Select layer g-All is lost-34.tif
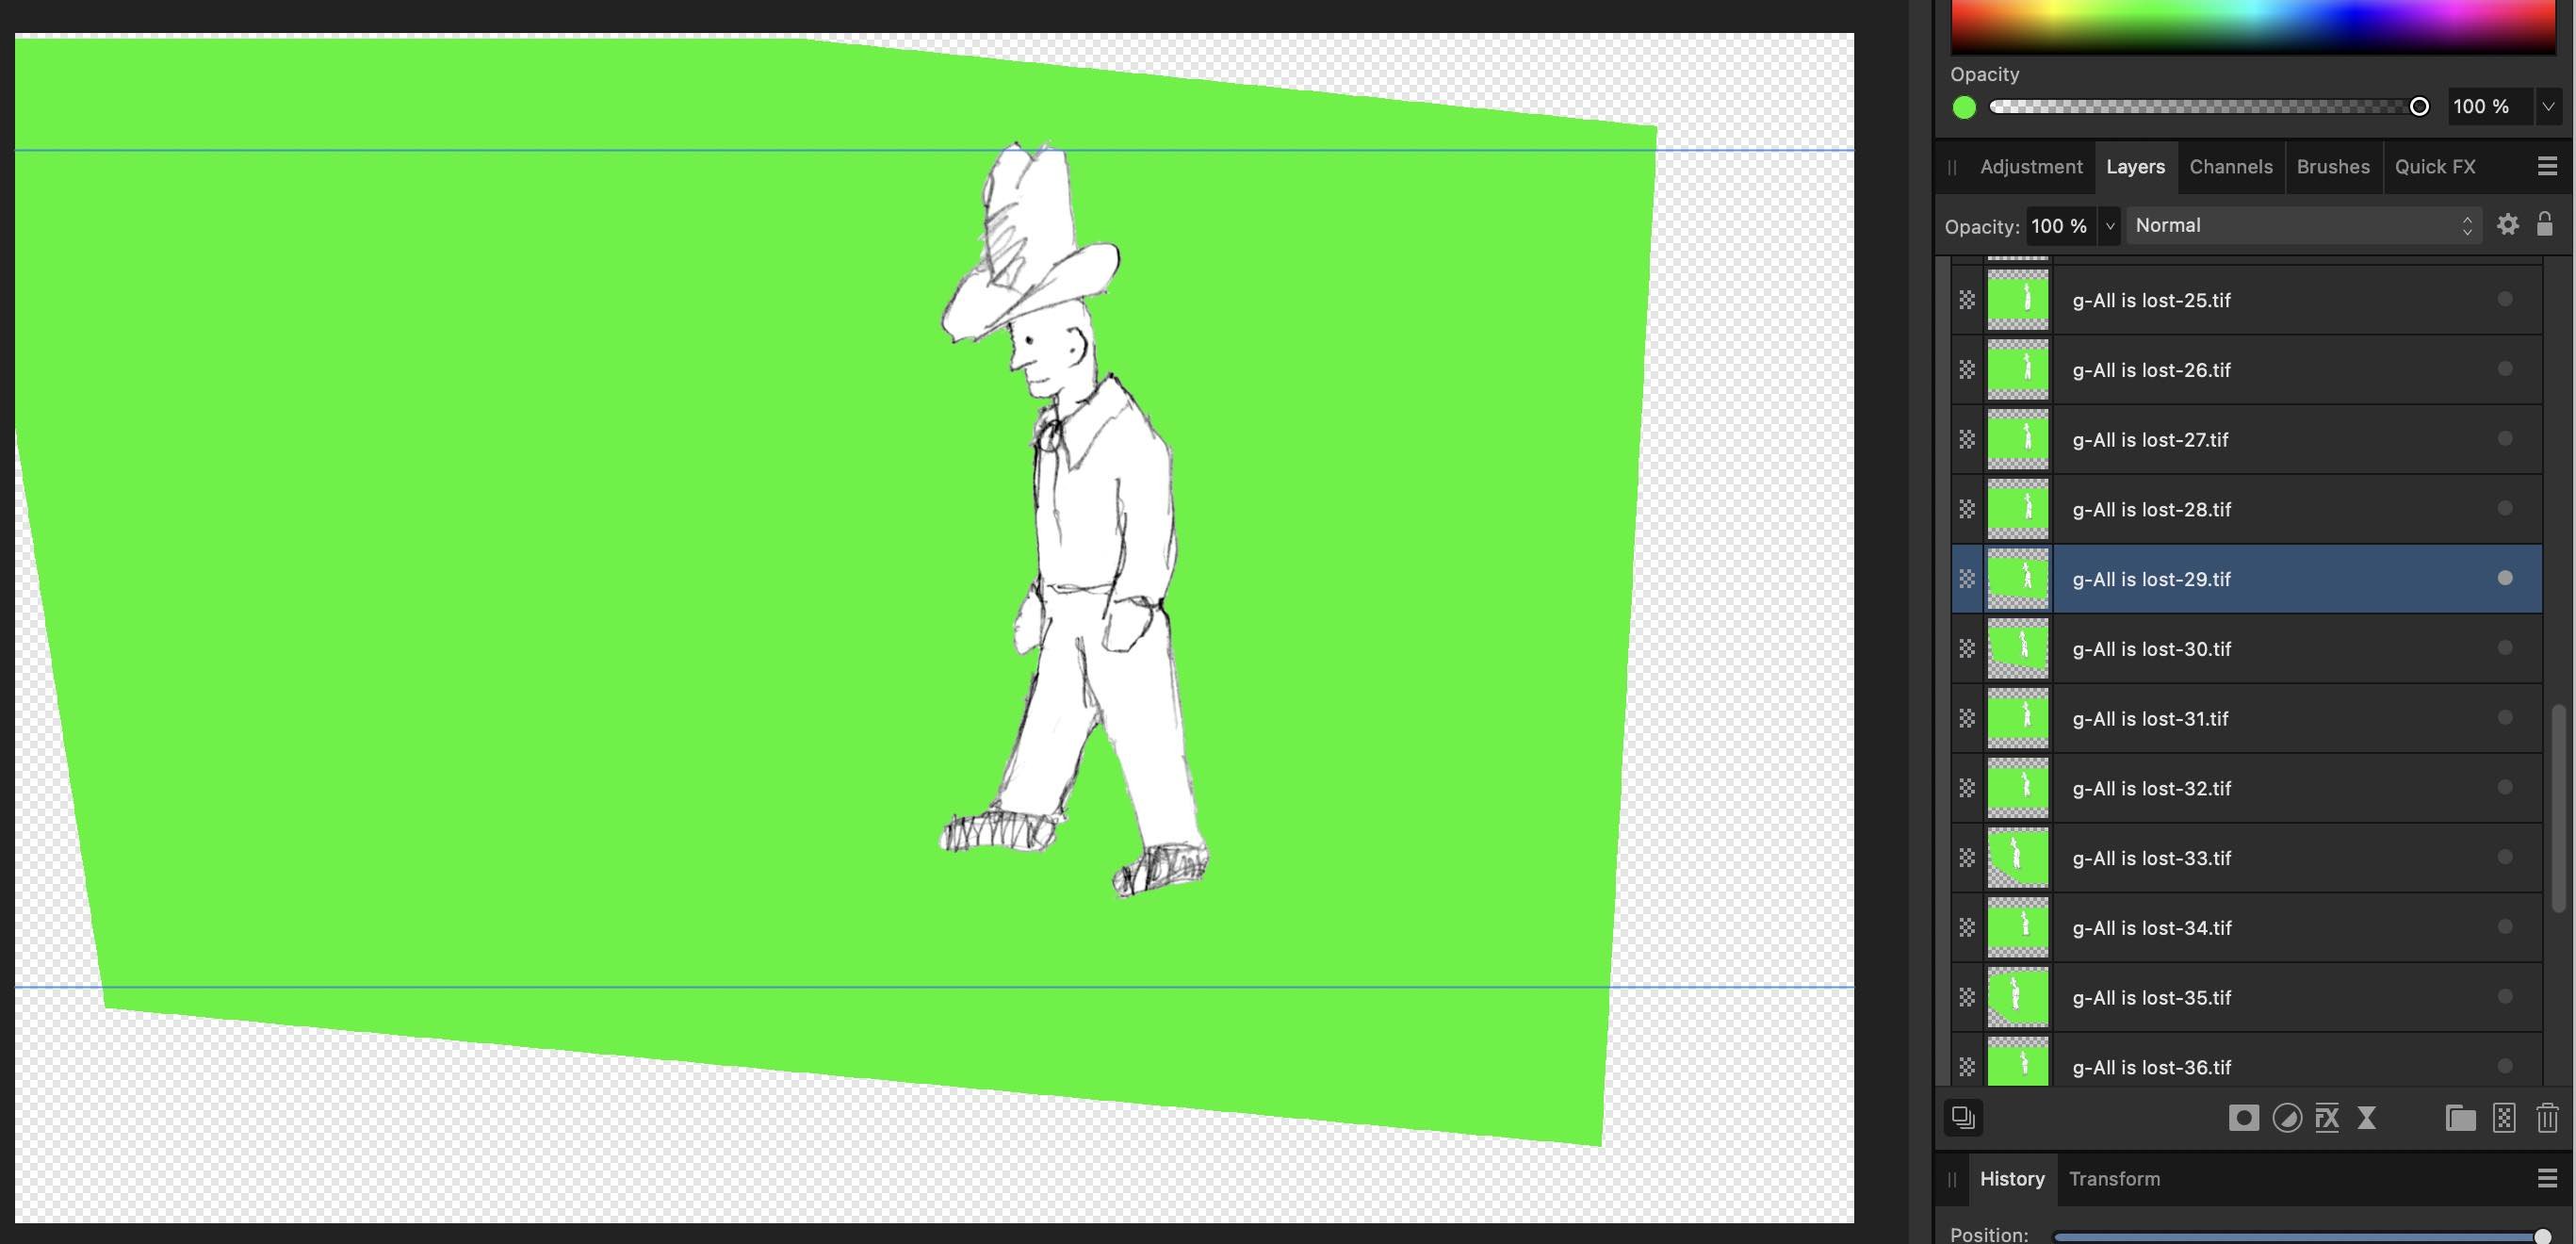Screen dimensions: 2576x1244 click(x=2246, y=928)
